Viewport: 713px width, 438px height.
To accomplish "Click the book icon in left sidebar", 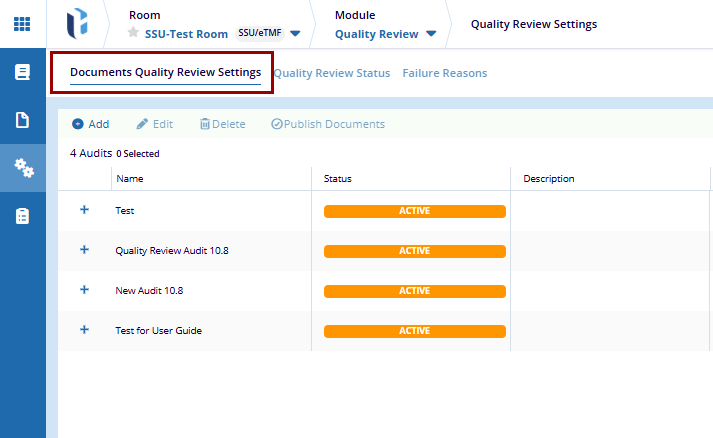I will pyautogui.click(x=22, y=73).
